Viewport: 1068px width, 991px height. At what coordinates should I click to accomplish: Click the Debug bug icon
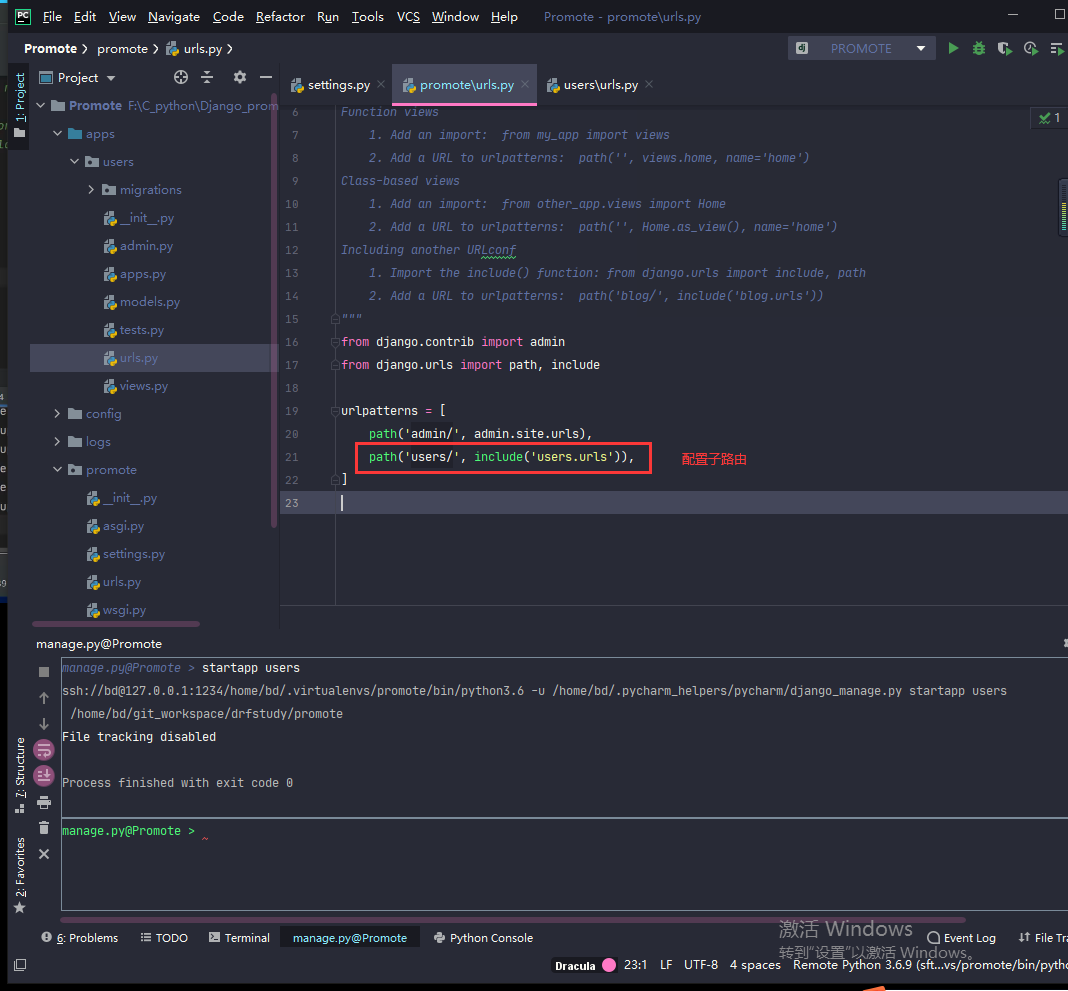[x=979, y=48]
